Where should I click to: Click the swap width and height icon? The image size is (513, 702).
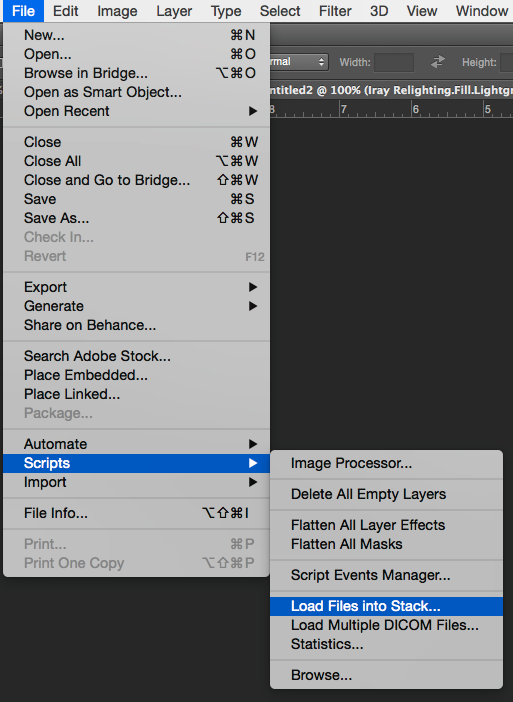point(438,62)
